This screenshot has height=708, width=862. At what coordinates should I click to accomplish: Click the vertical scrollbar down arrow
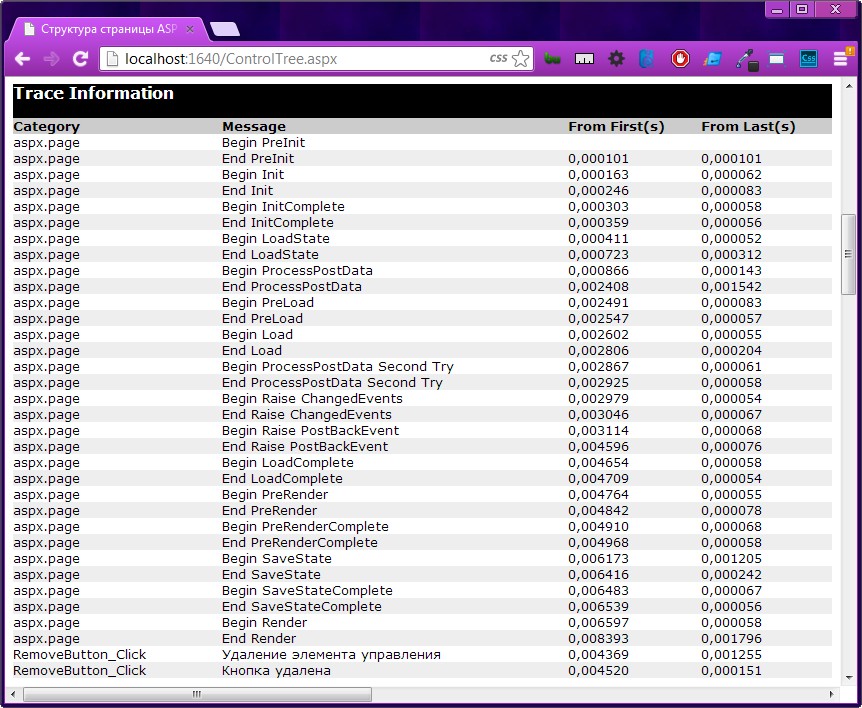pos(848,678)
